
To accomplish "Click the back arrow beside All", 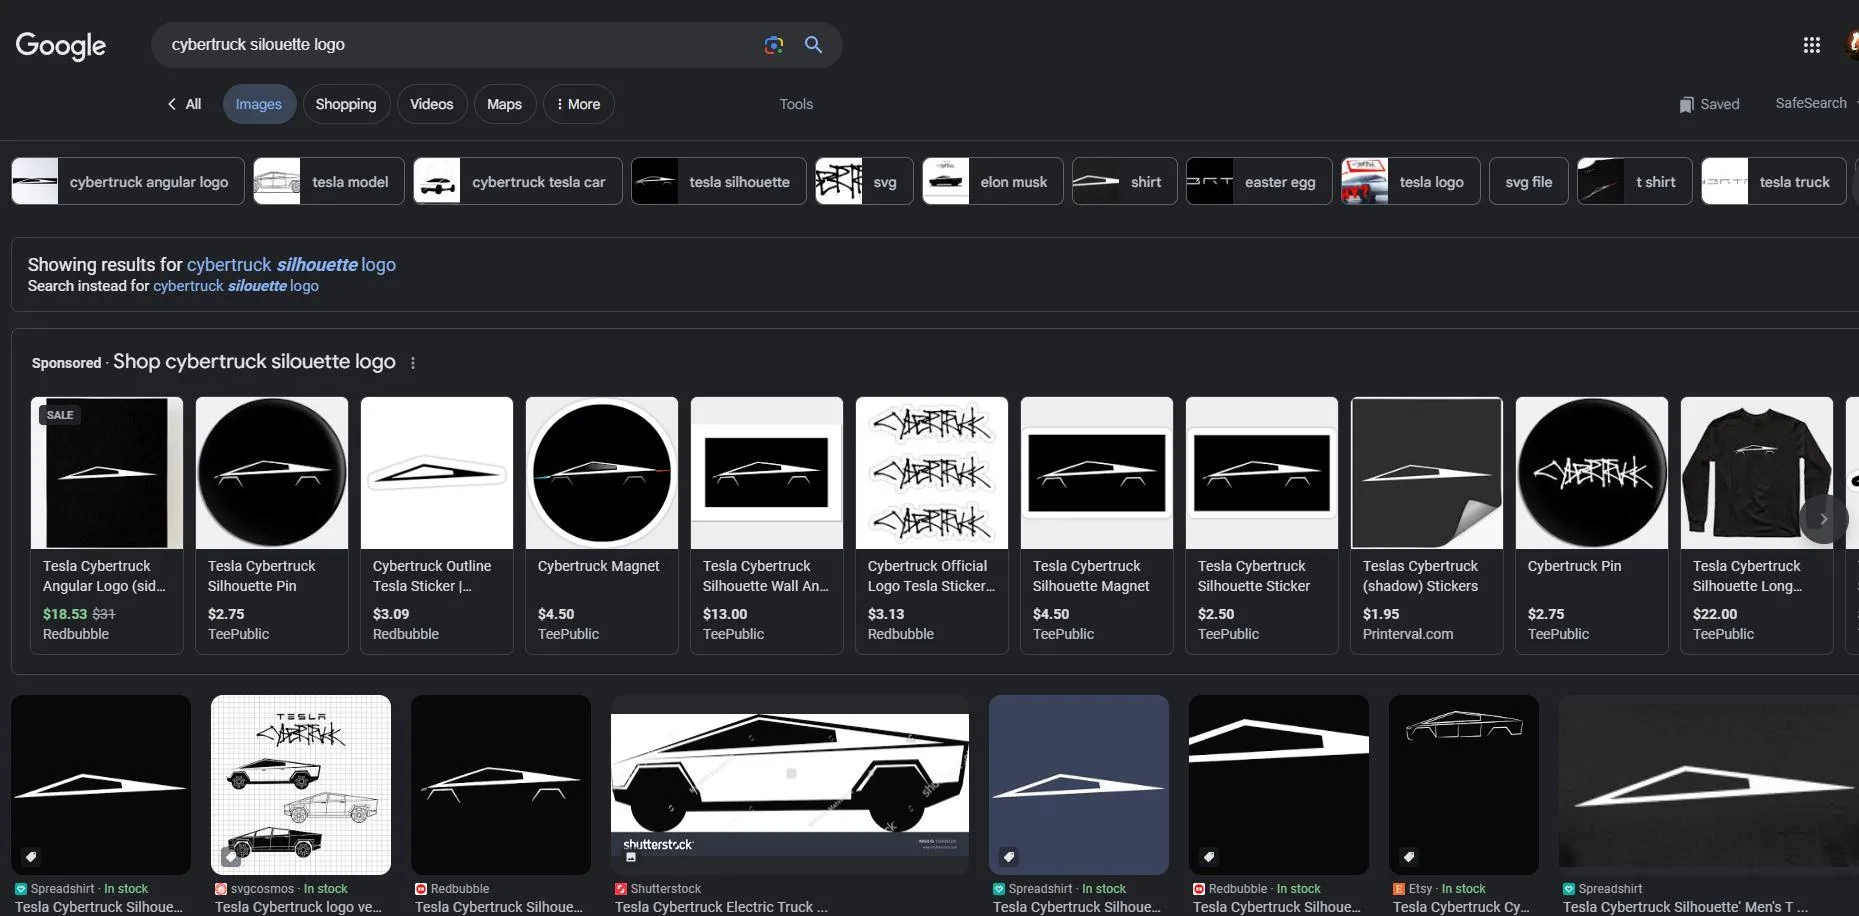I will pos(172,104).
